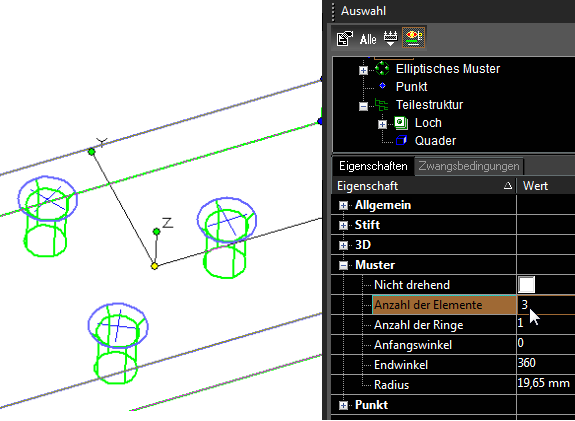Viewport: 575px width, 421px height.
Task: Click the Anzahl der Ringe value 1
Action: coord(520,323)
